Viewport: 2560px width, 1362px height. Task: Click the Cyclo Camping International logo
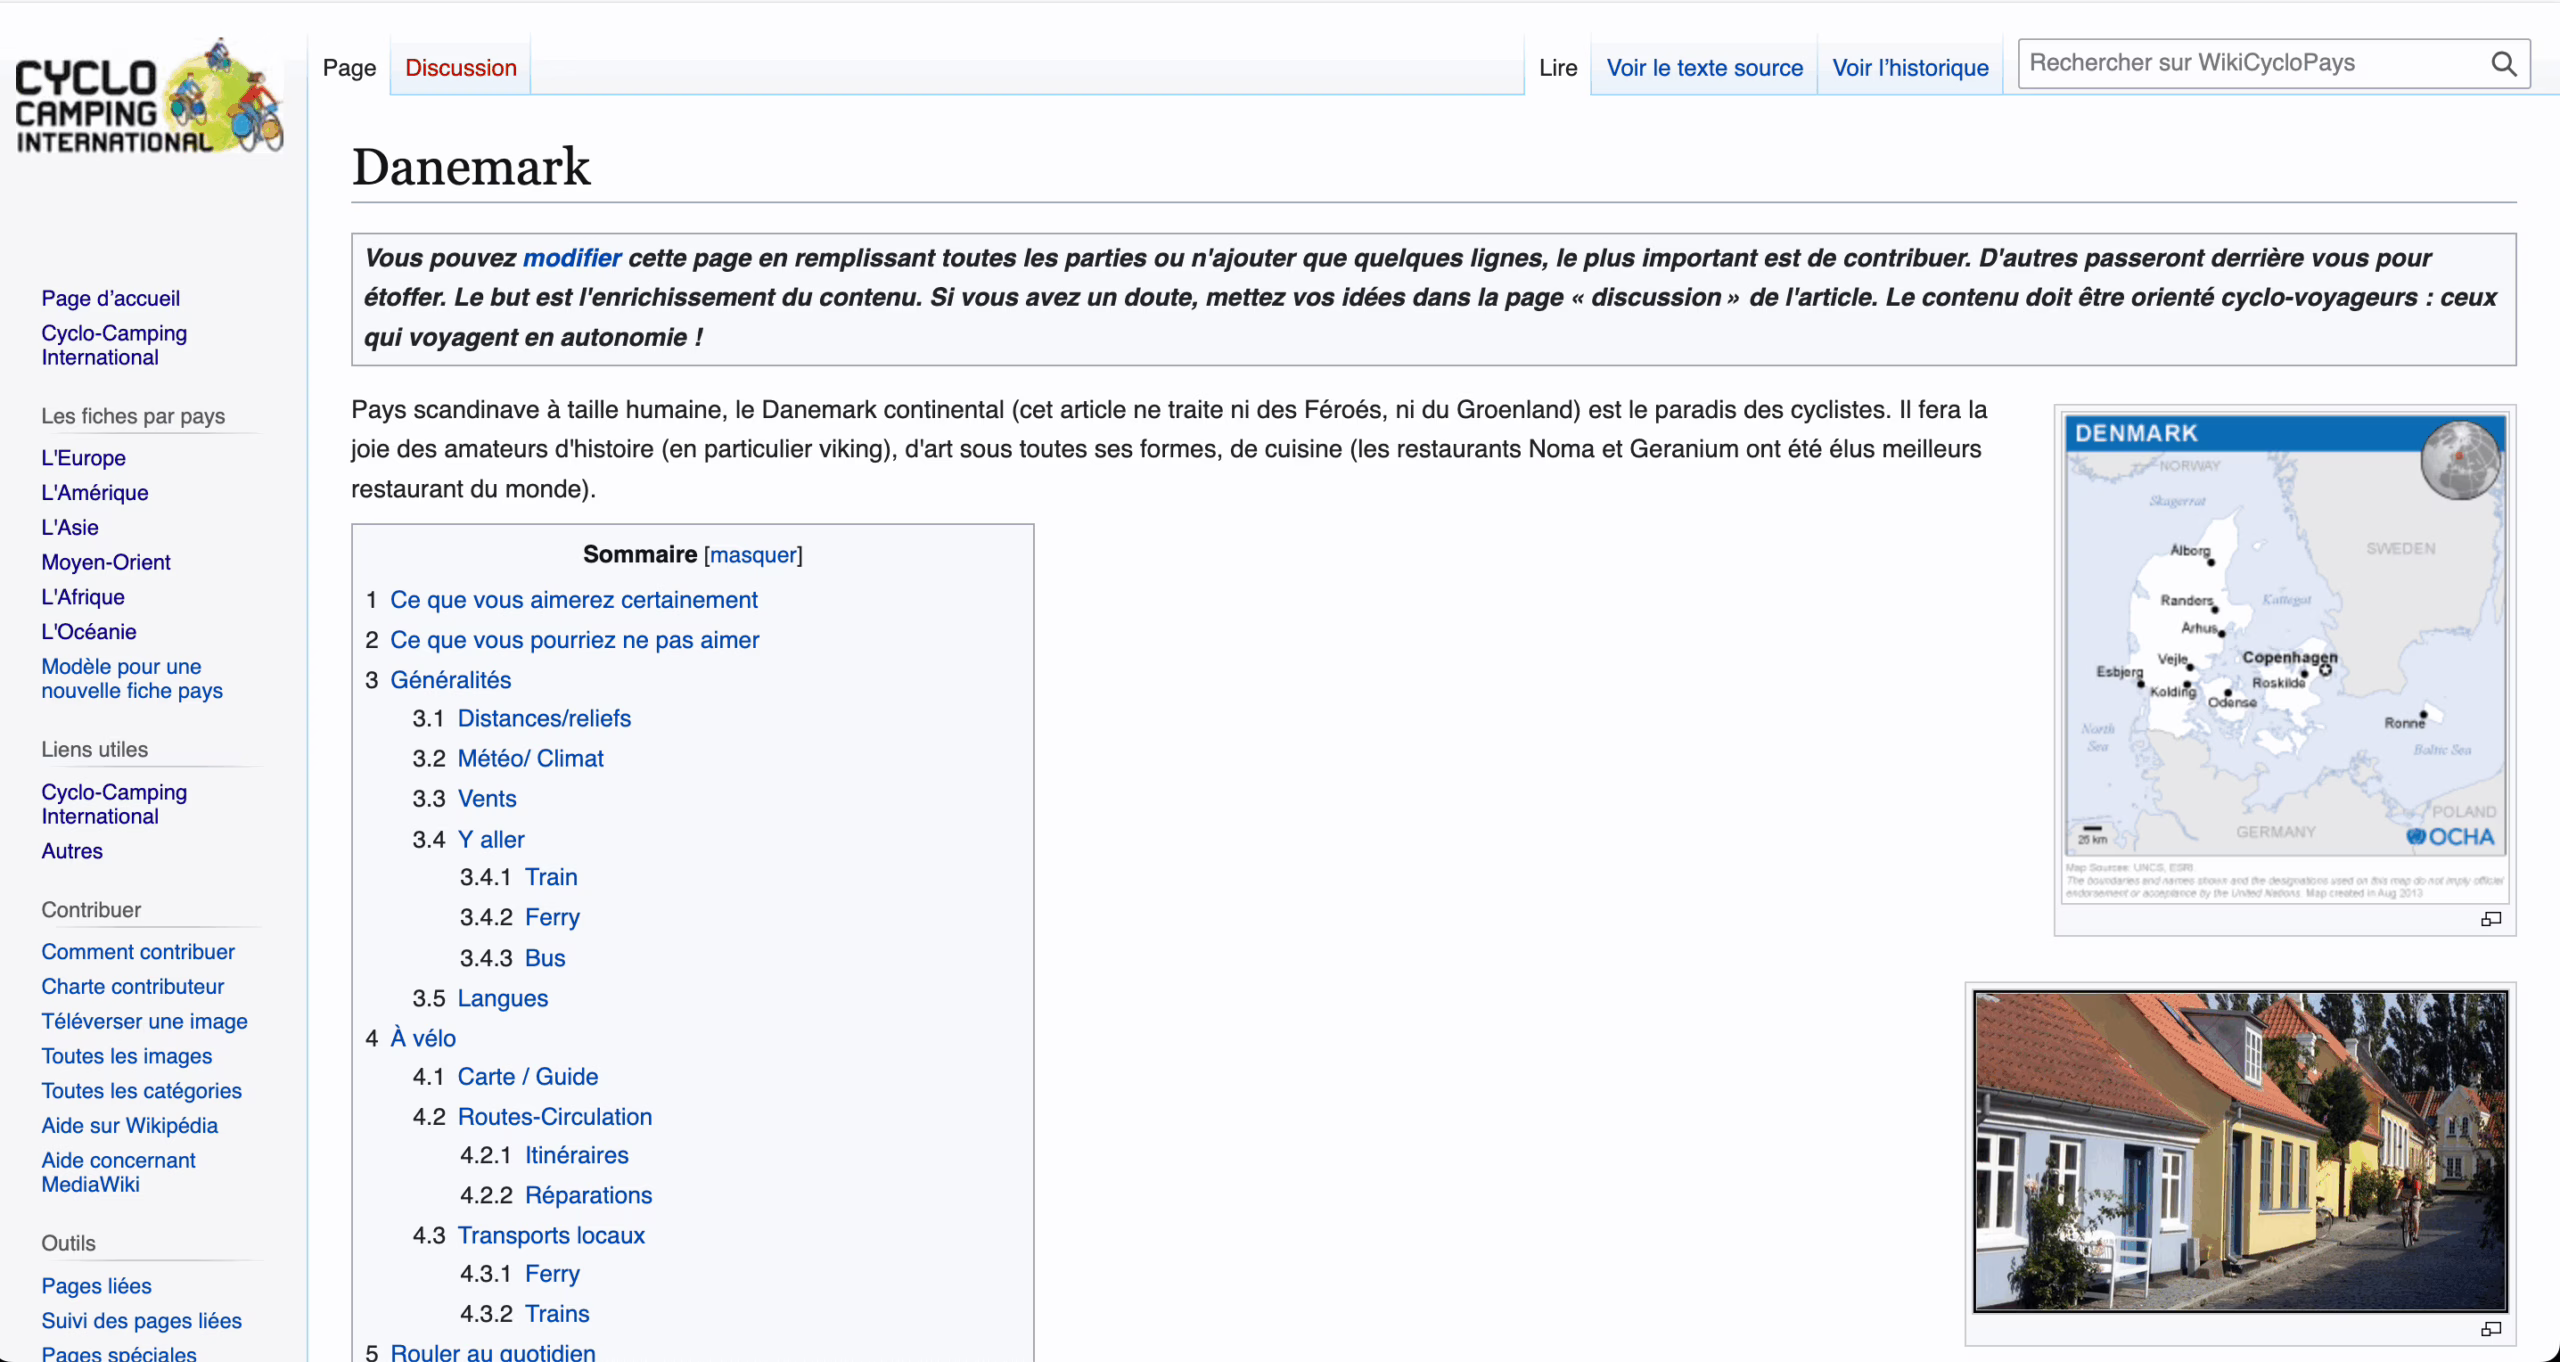click(150, 98)
